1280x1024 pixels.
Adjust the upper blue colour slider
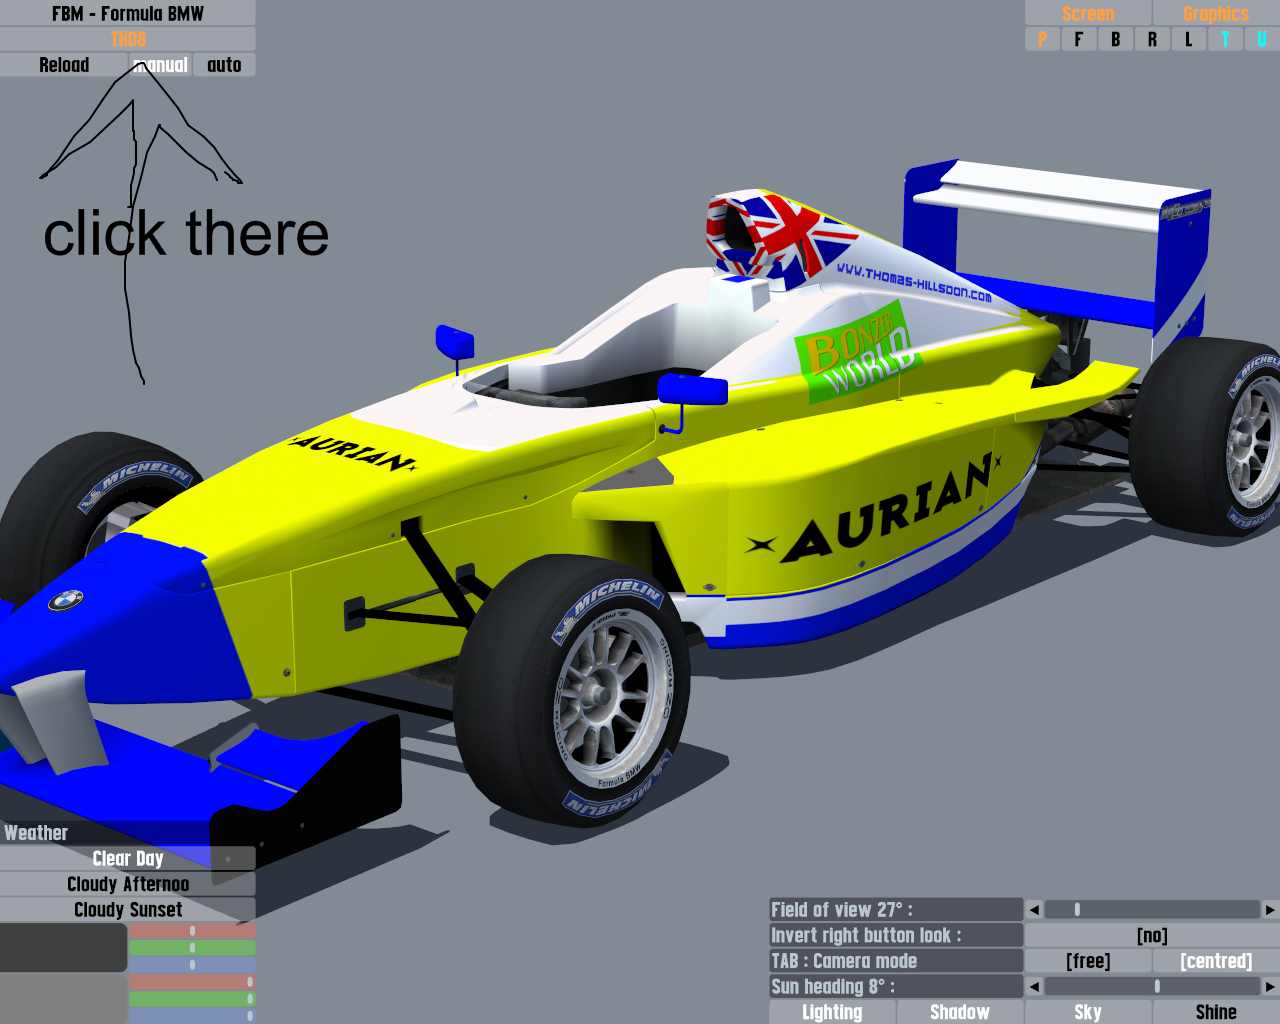[192, 965]
